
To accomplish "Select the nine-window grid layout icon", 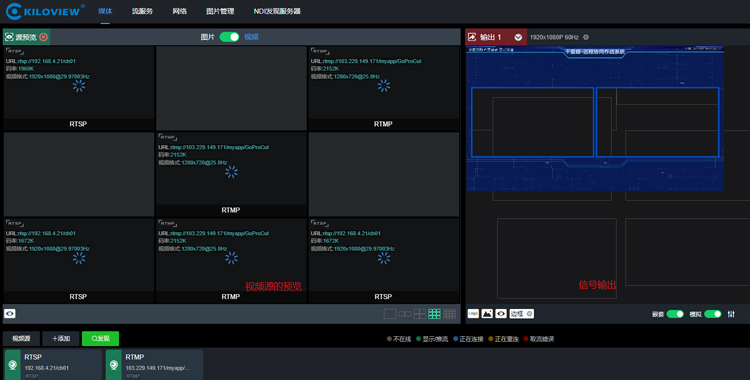I will click(434, 314).
